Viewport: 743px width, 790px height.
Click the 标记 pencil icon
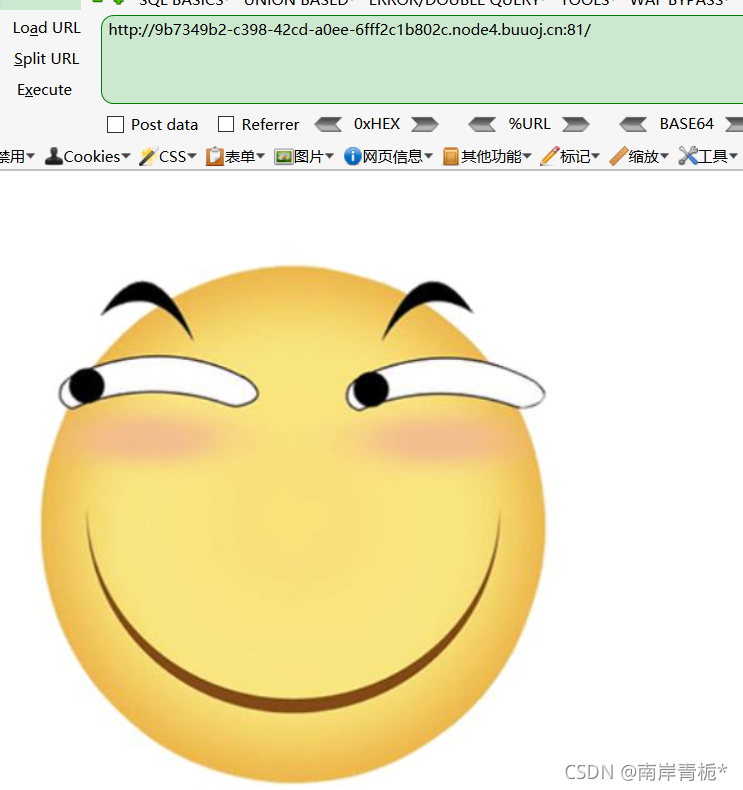tap(549, 156)
